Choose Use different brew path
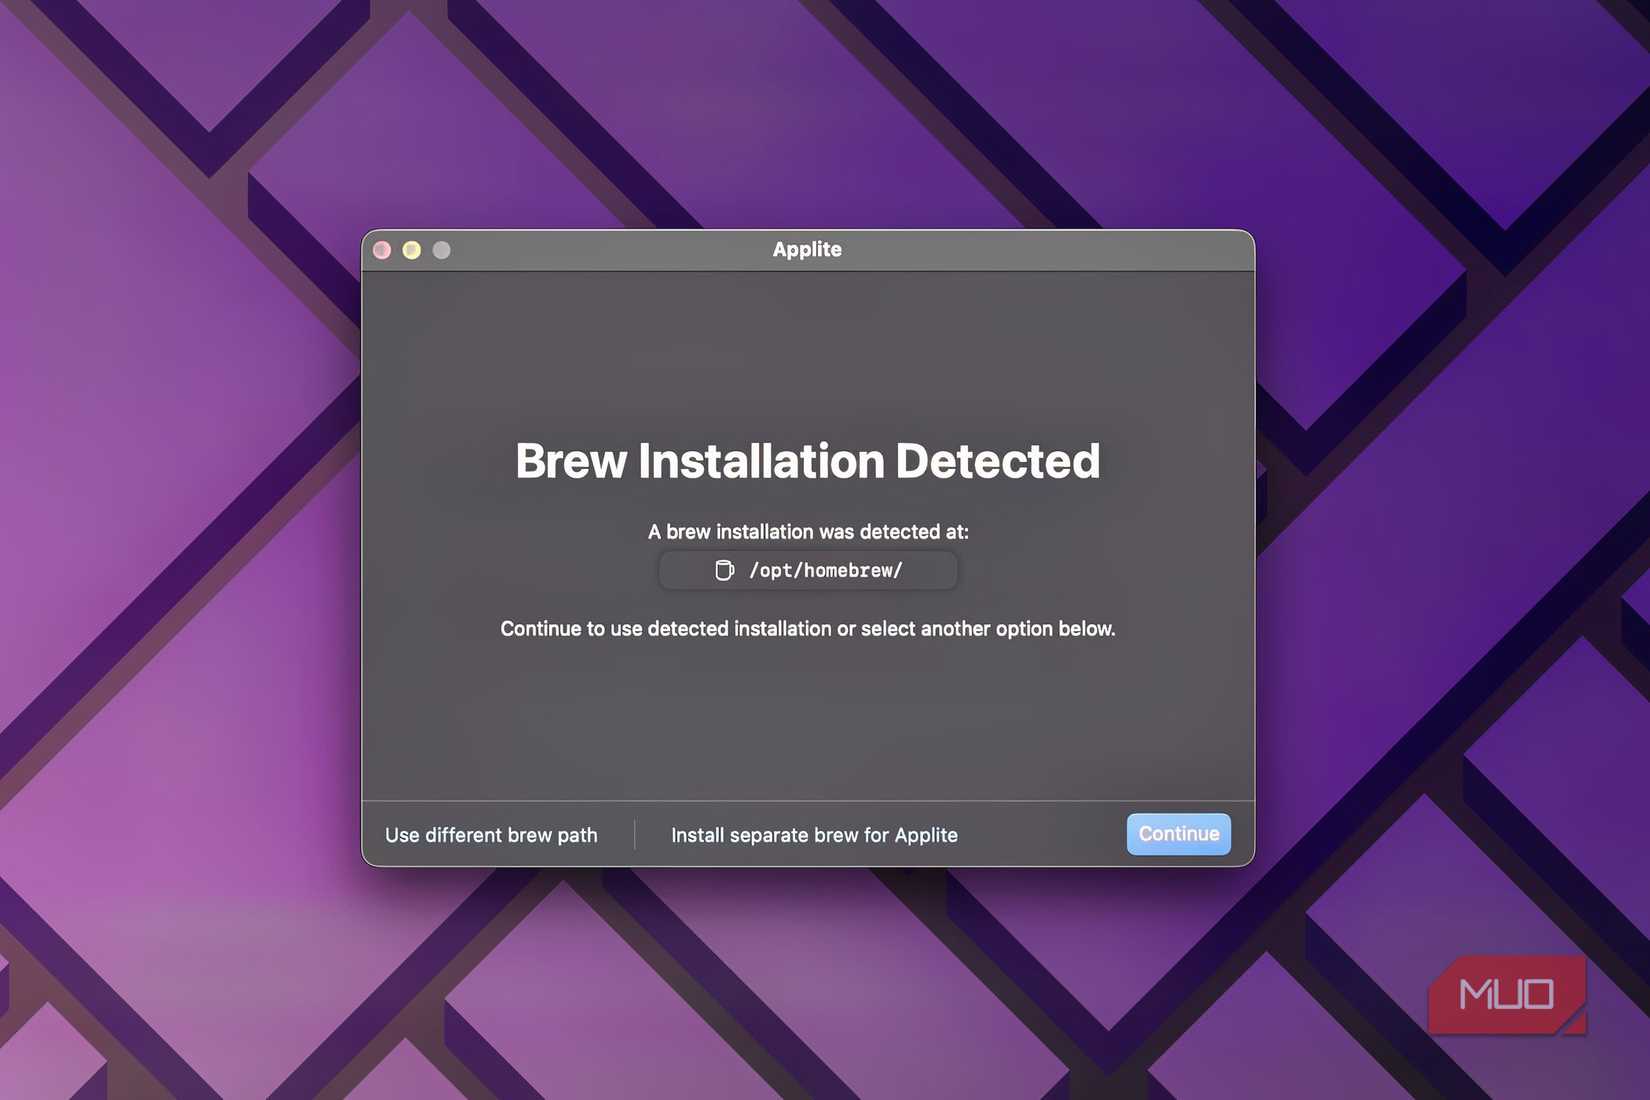 tap(491, 835)
